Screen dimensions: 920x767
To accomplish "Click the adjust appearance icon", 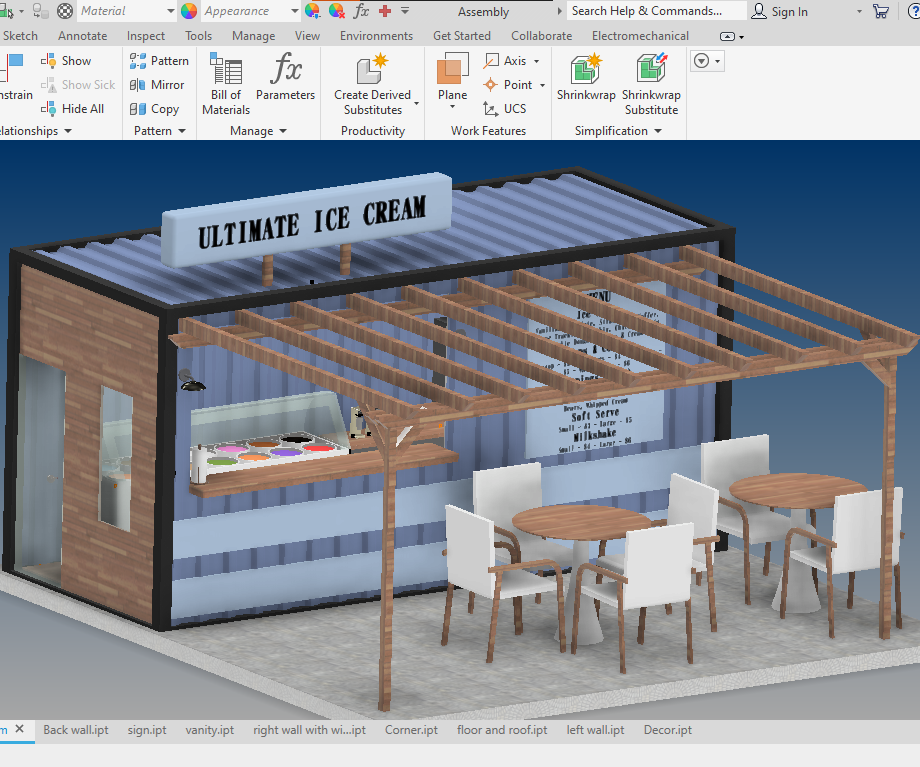I will coord(312,11).
